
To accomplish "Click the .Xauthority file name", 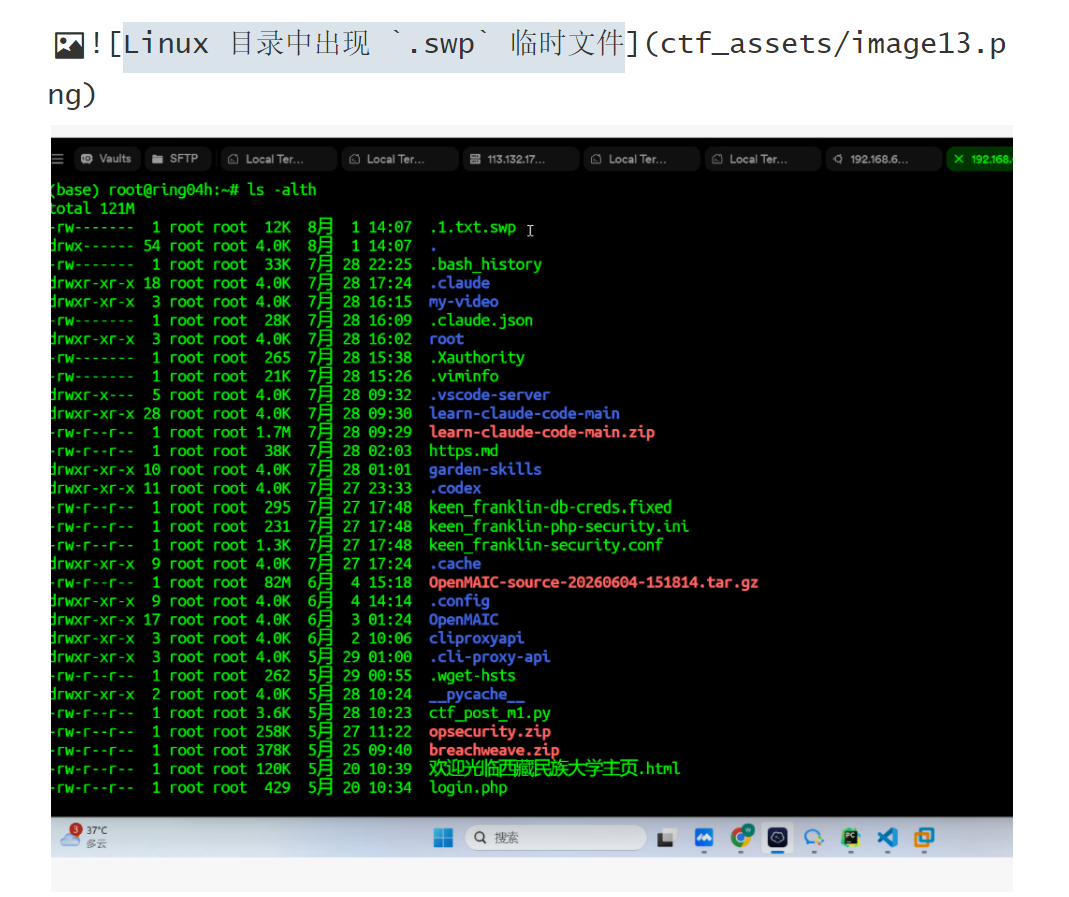I will tap(477, 358).
